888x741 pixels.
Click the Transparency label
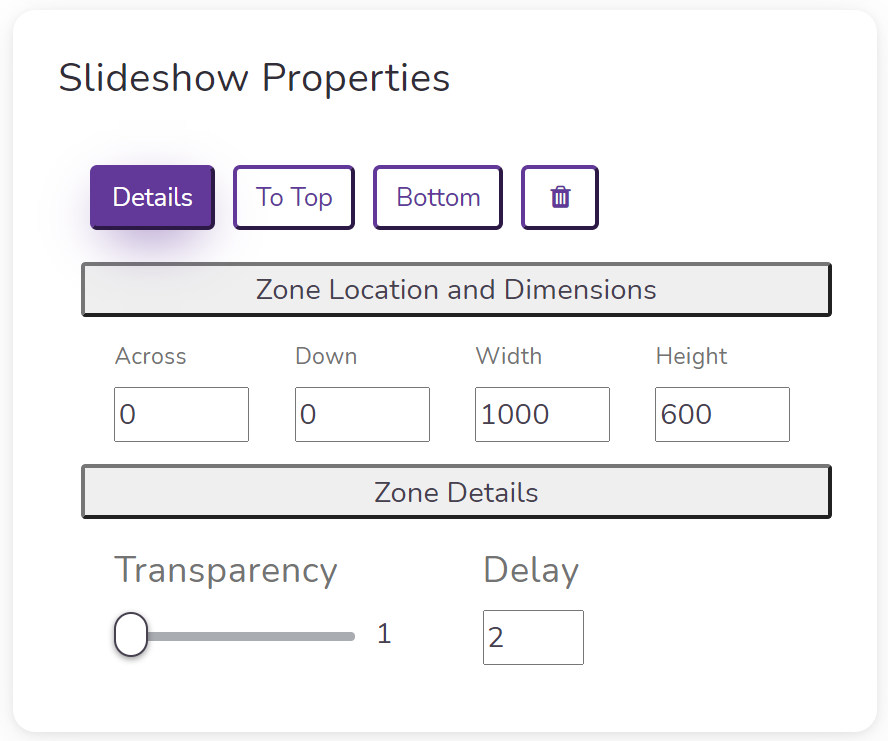[x=226, y=570]
